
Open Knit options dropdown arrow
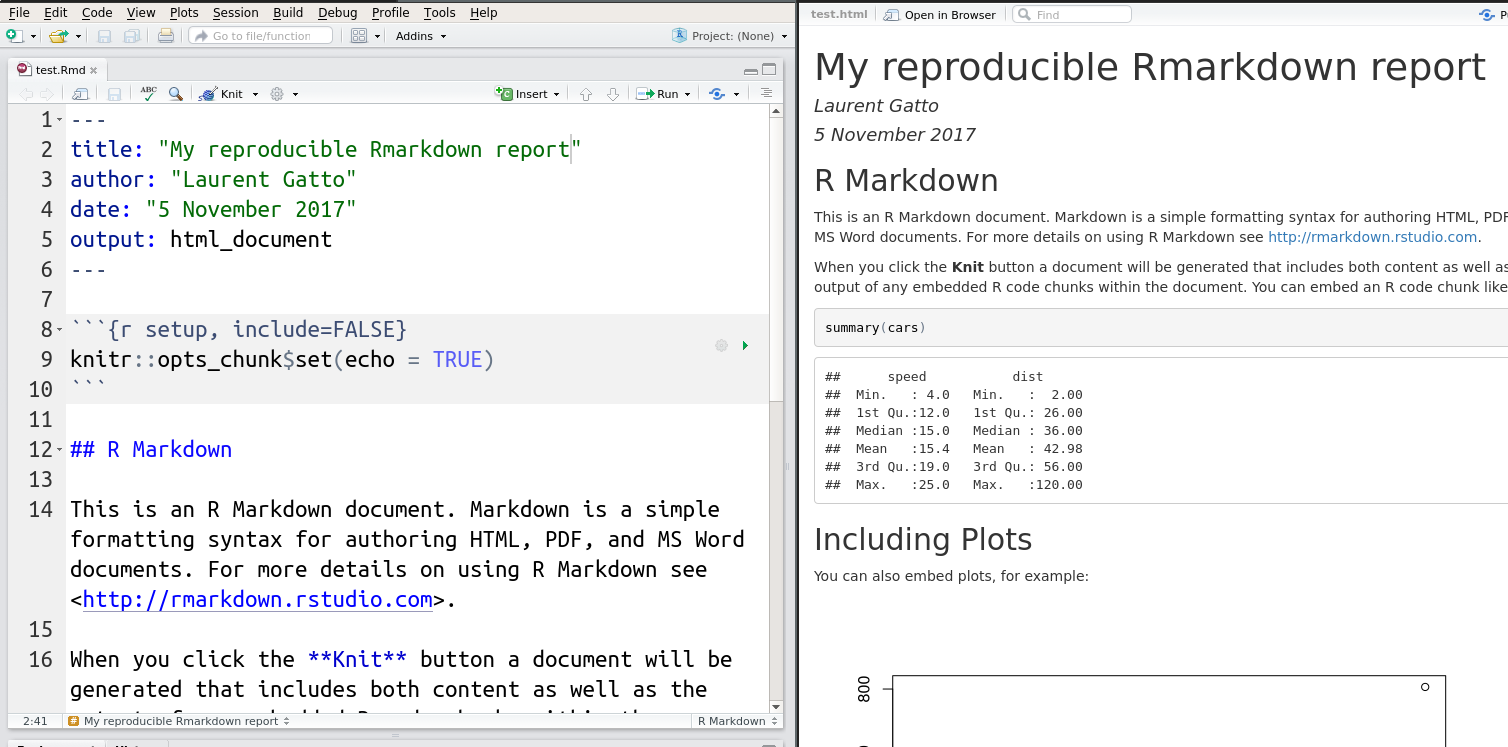pyautogui.click(x=255, y=94)
